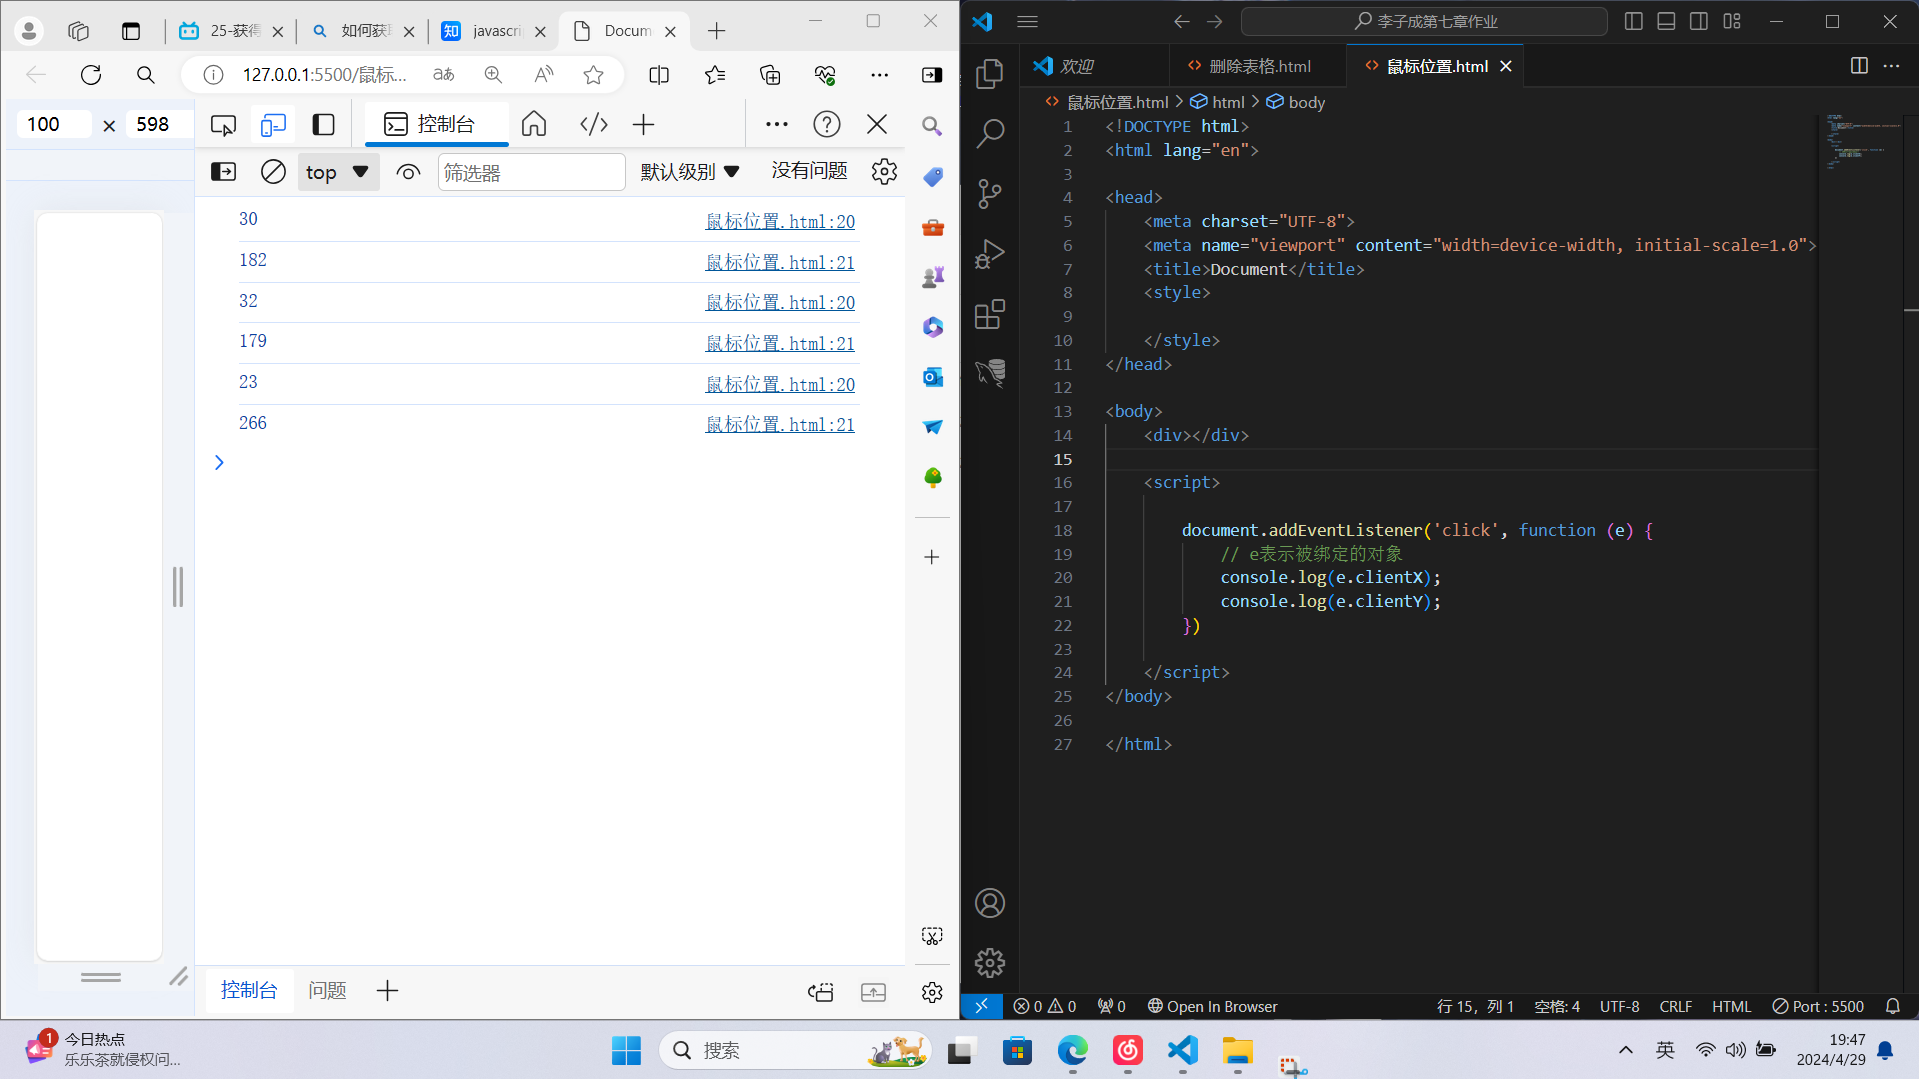The image size is (1919, 1079).
Task: Toggle console sidebar panel
Action: [x=224, y=172]
